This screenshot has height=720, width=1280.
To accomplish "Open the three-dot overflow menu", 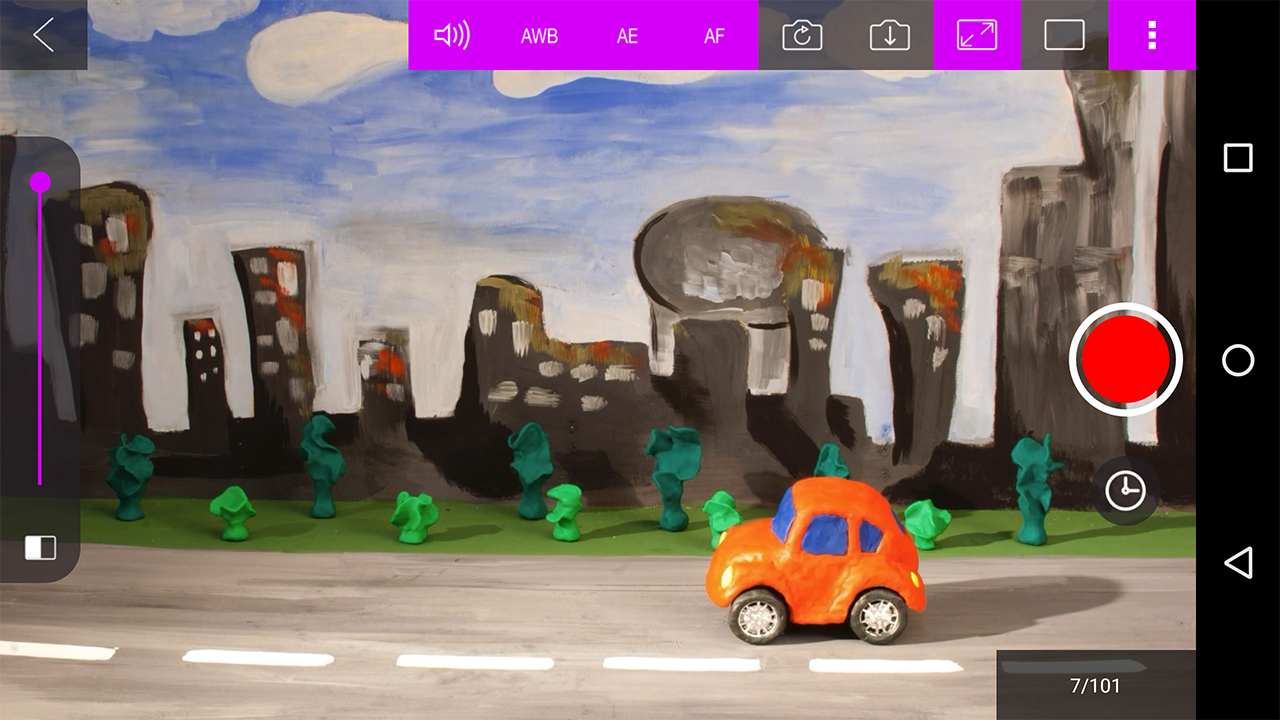I will pos(1152,35).
